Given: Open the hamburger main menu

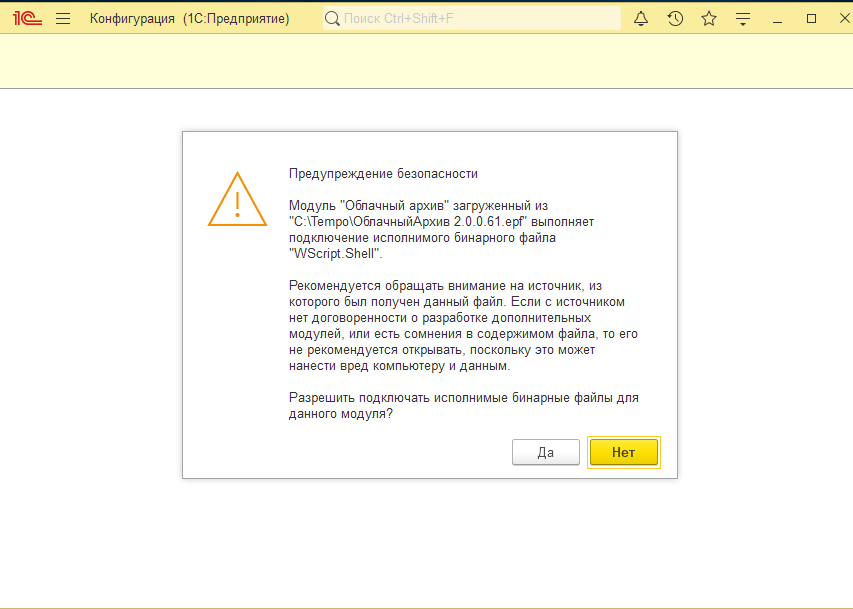Looking at the screenshot, I should 63,19.
